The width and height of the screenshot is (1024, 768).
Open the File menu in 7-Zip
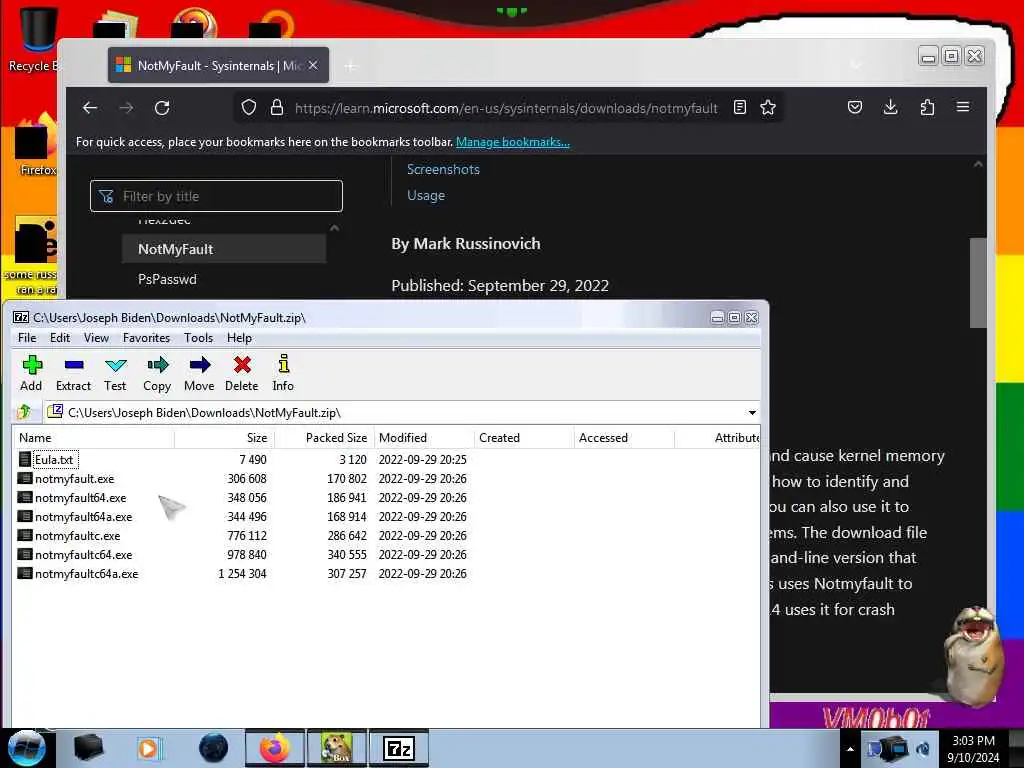[x=27, y=338]
